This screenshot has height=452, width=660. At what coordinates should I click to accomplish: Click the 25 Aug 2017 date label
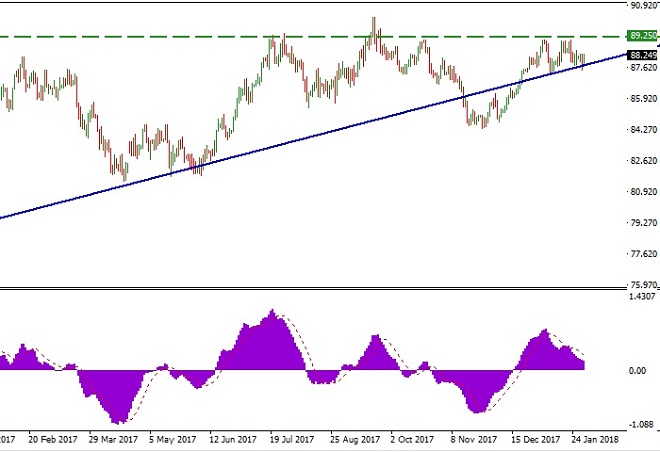355,439
